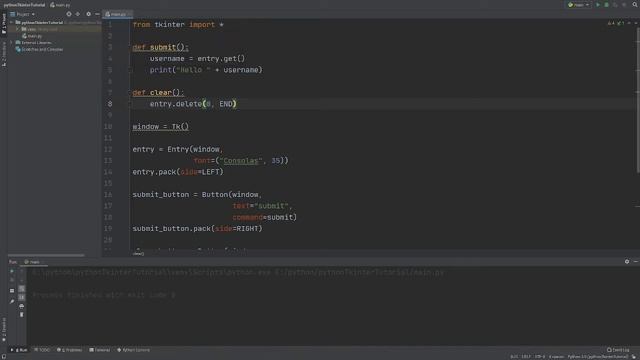640x360 pixels.
Task: Hide the Project tool window
Action: click(x=97, y=14)
